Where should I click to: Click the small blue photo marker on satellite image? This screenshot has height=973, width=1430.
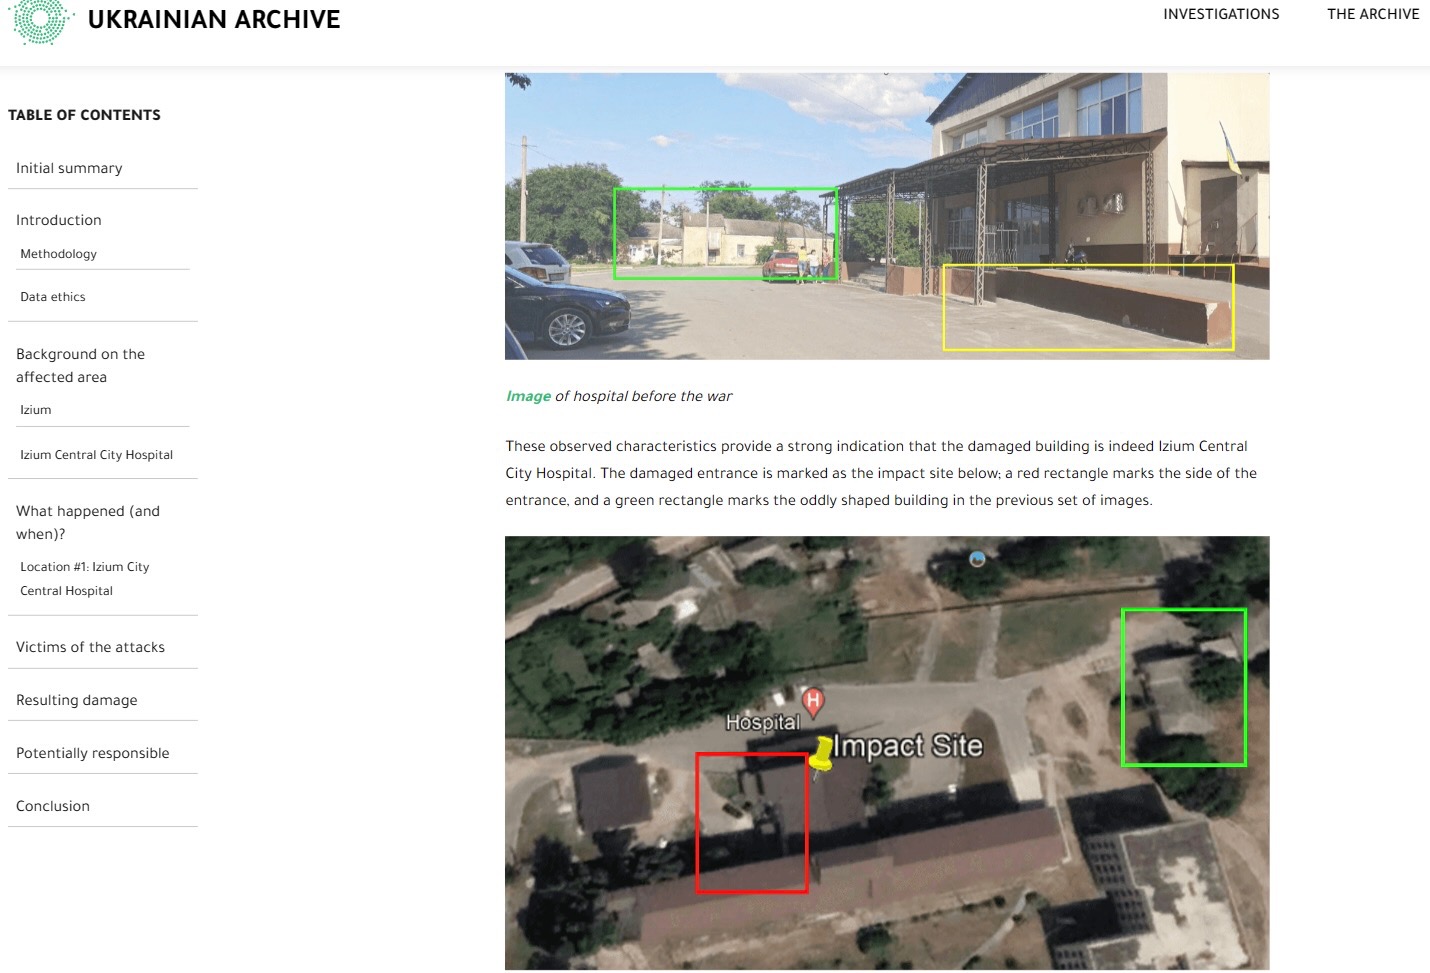pos(978,558)
